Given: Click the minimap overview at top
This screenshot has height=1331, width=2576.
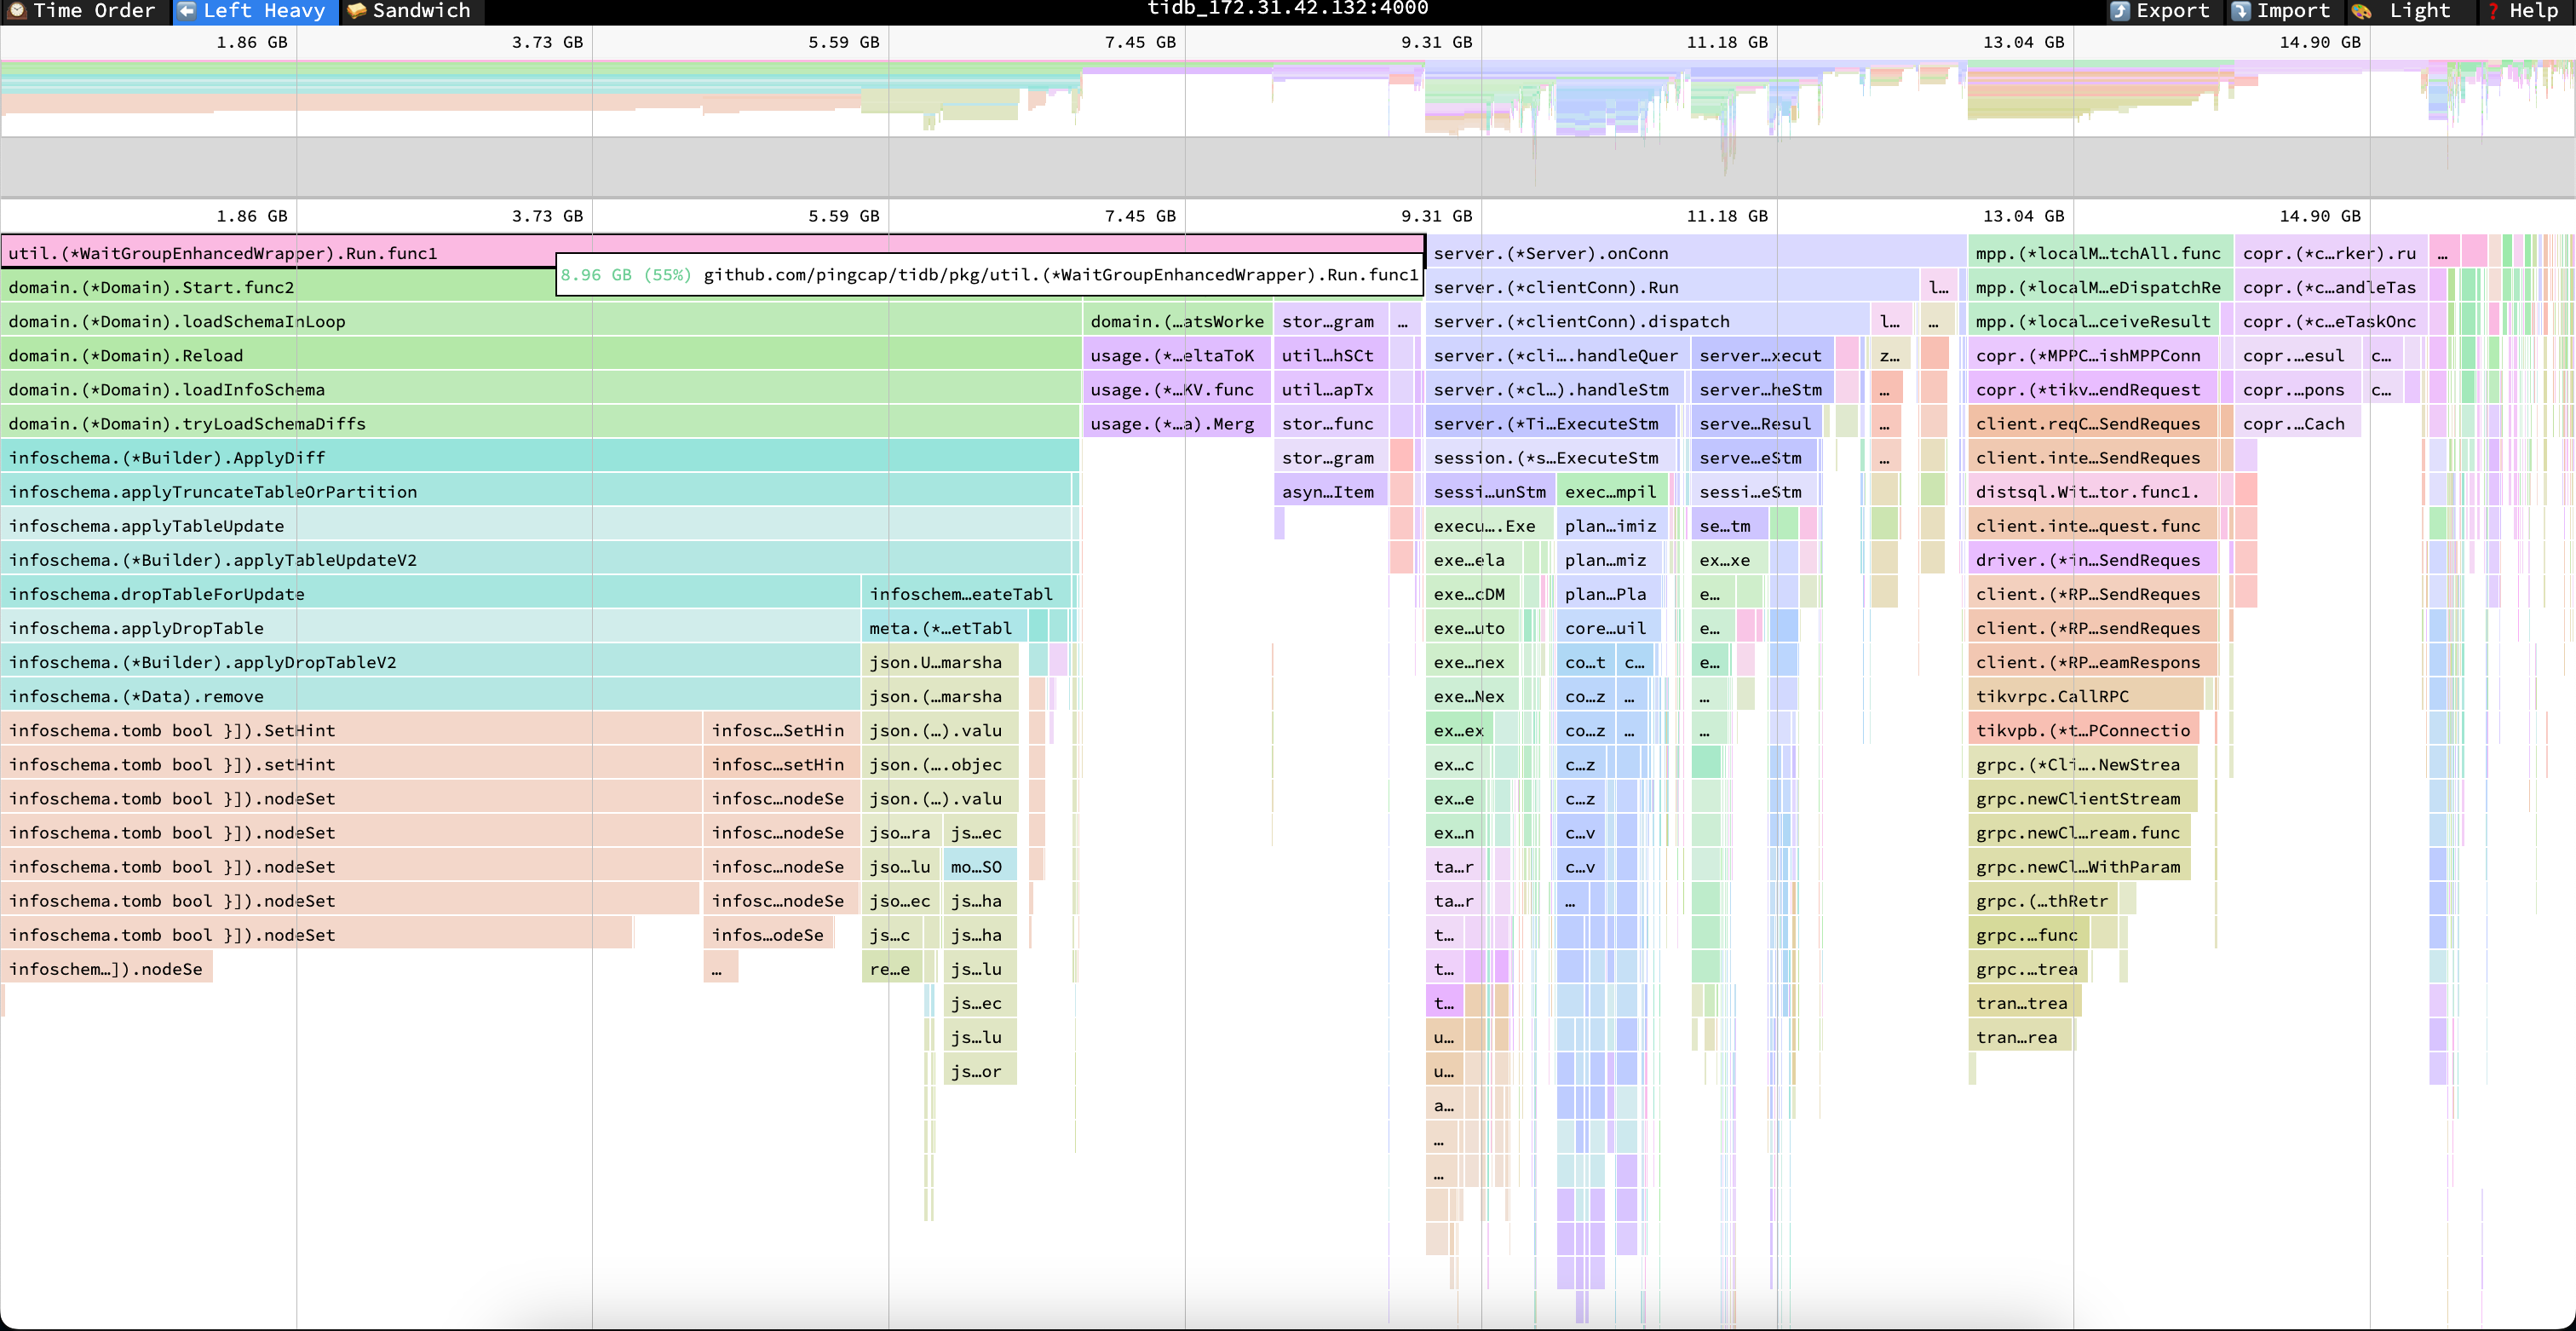Looking at the screenshot, I should 1288,110.
